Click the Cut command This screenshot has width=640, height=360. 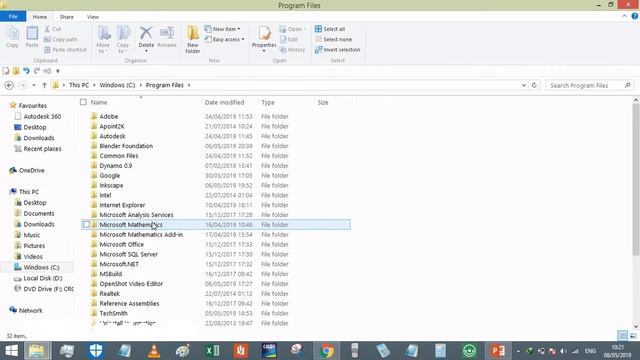(53, 29)
